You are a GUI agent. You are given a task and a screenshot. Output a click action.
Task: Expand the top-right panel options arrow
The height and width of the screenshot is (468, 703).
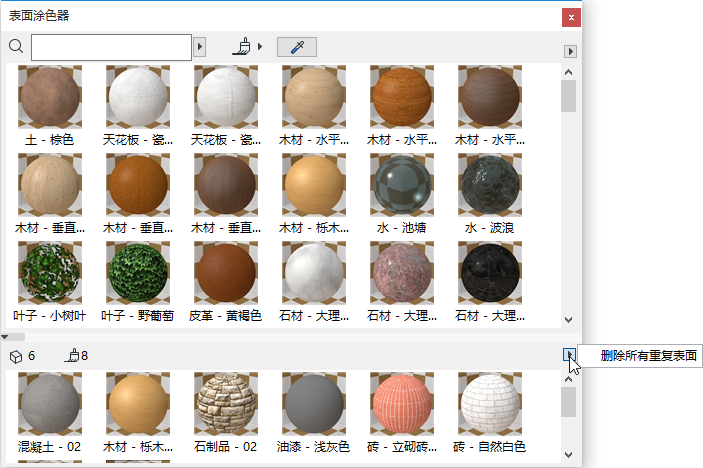[569, 51]
